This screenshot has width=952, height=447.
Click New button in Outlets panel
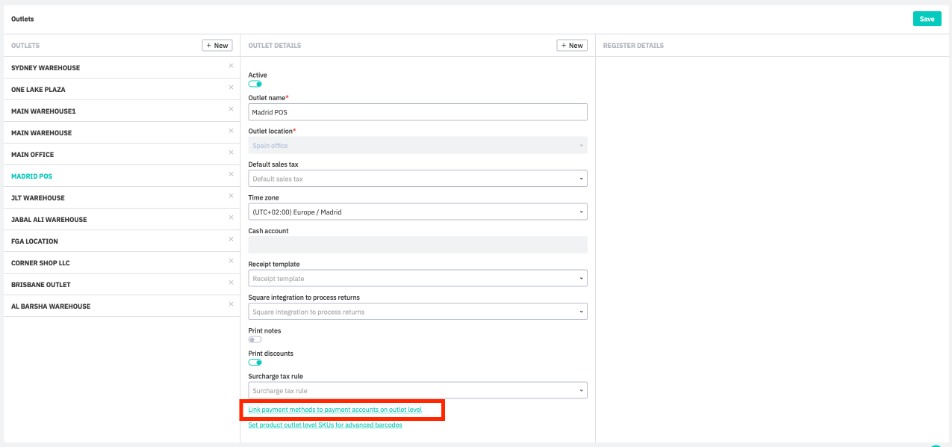click(x=217, y=45)
